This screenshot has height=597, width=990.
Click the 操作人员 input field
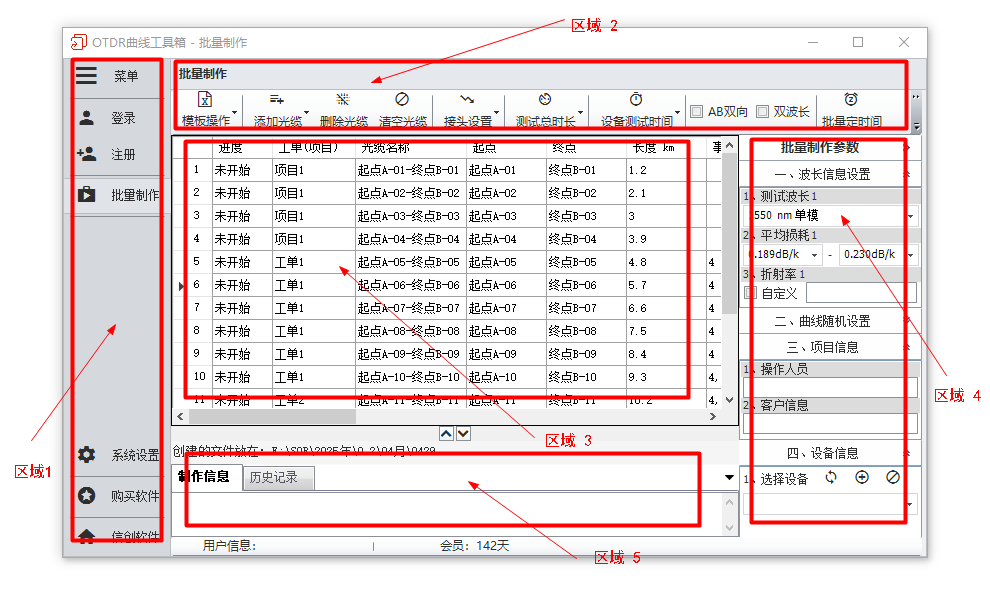pyautogui.click(x=829, y=387)
